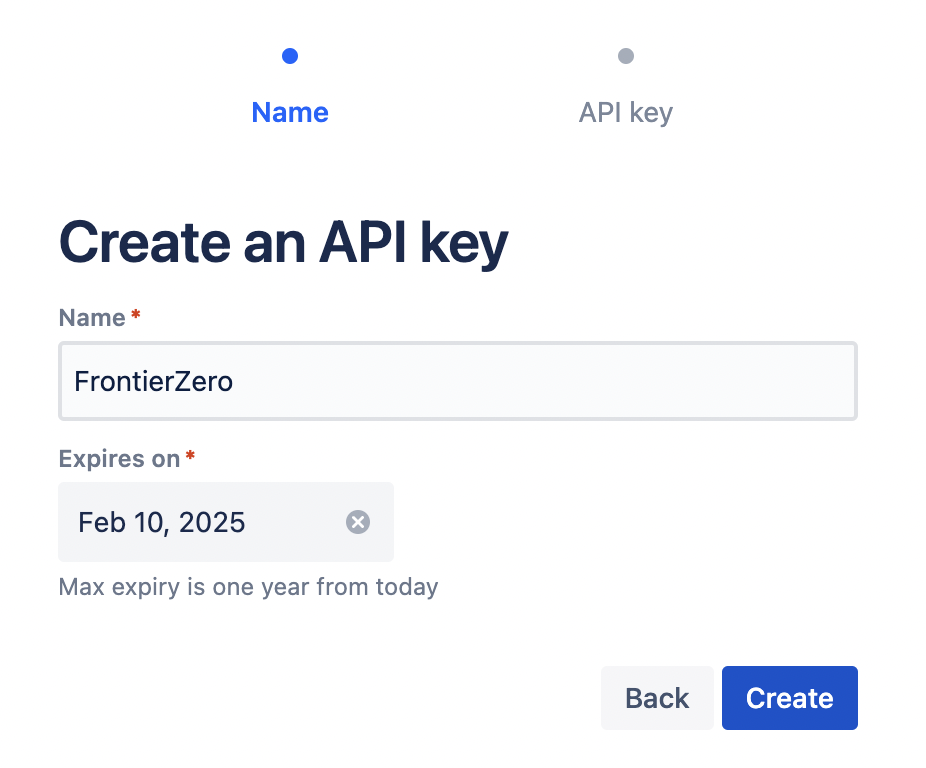Click empty space right of FrontierZero text
This screenshot has height=768, width=926.
point(550,381)
